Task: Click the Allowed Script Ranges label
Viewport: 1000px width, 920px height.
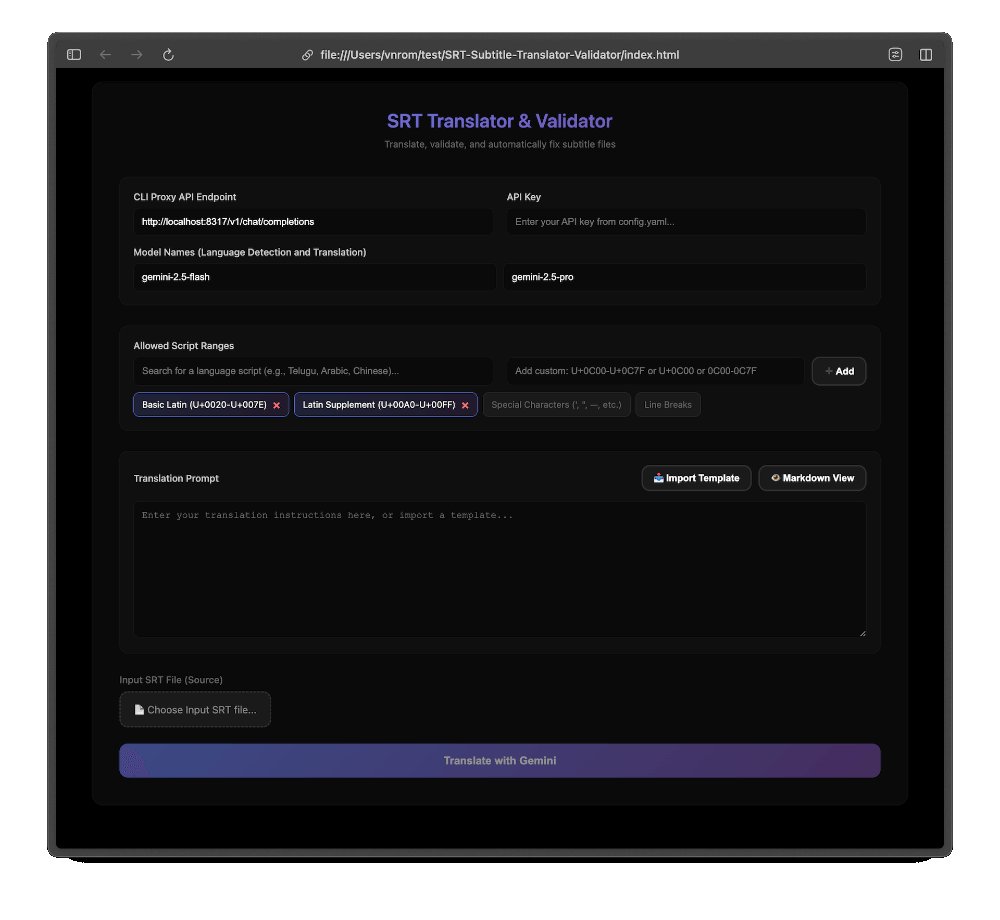Action: coord(184,346)
